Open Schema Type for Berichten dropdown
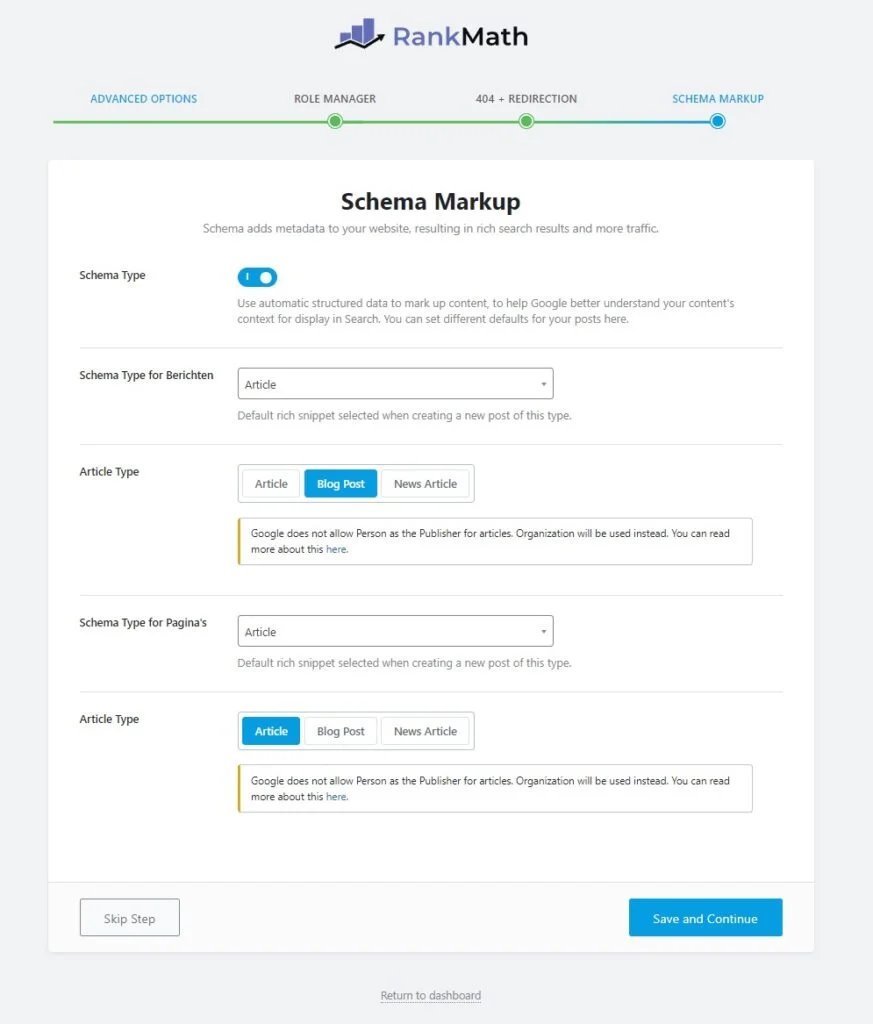Screen dimensions: 873x1024 [395, 384]
